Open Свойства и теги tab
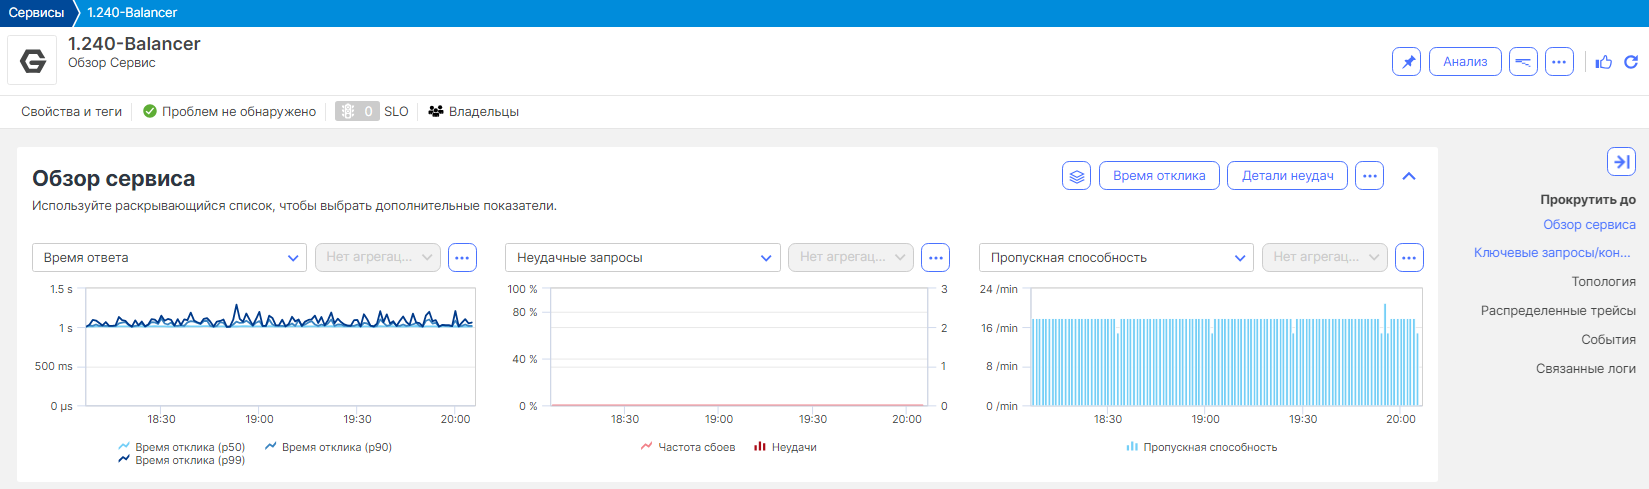Viewport: 1649px width, 489px height. pos(71,112)
